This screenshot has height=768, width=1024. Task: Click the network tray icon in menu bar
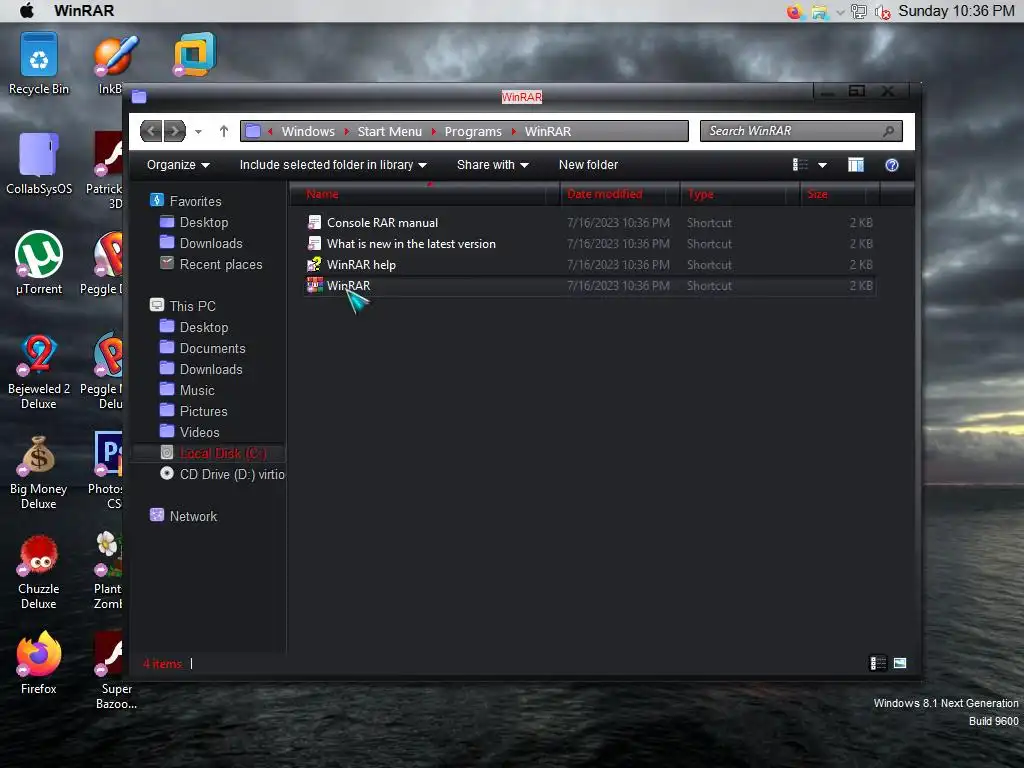click(858, 12)
